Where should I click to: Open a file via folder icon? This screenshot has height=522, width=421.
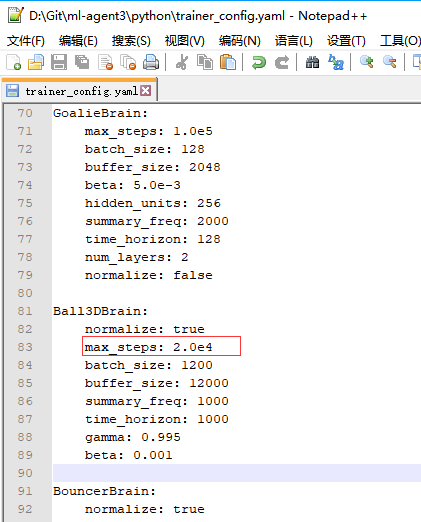[36, 62]
